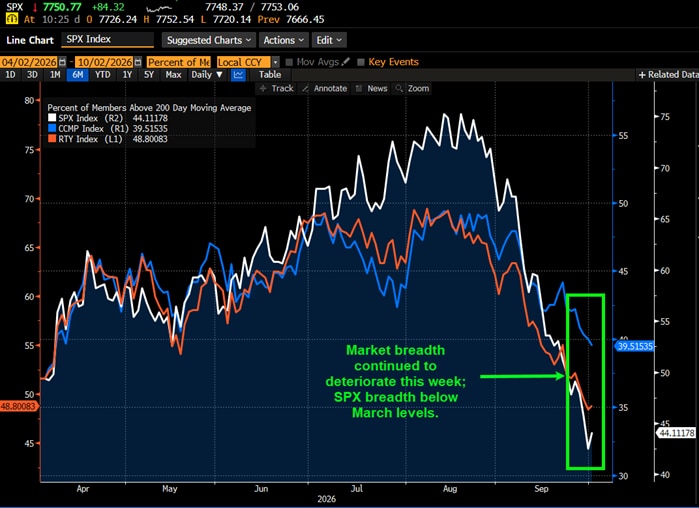Click the Sep label on the time axis
699x508 pixels.
point(541,489)
